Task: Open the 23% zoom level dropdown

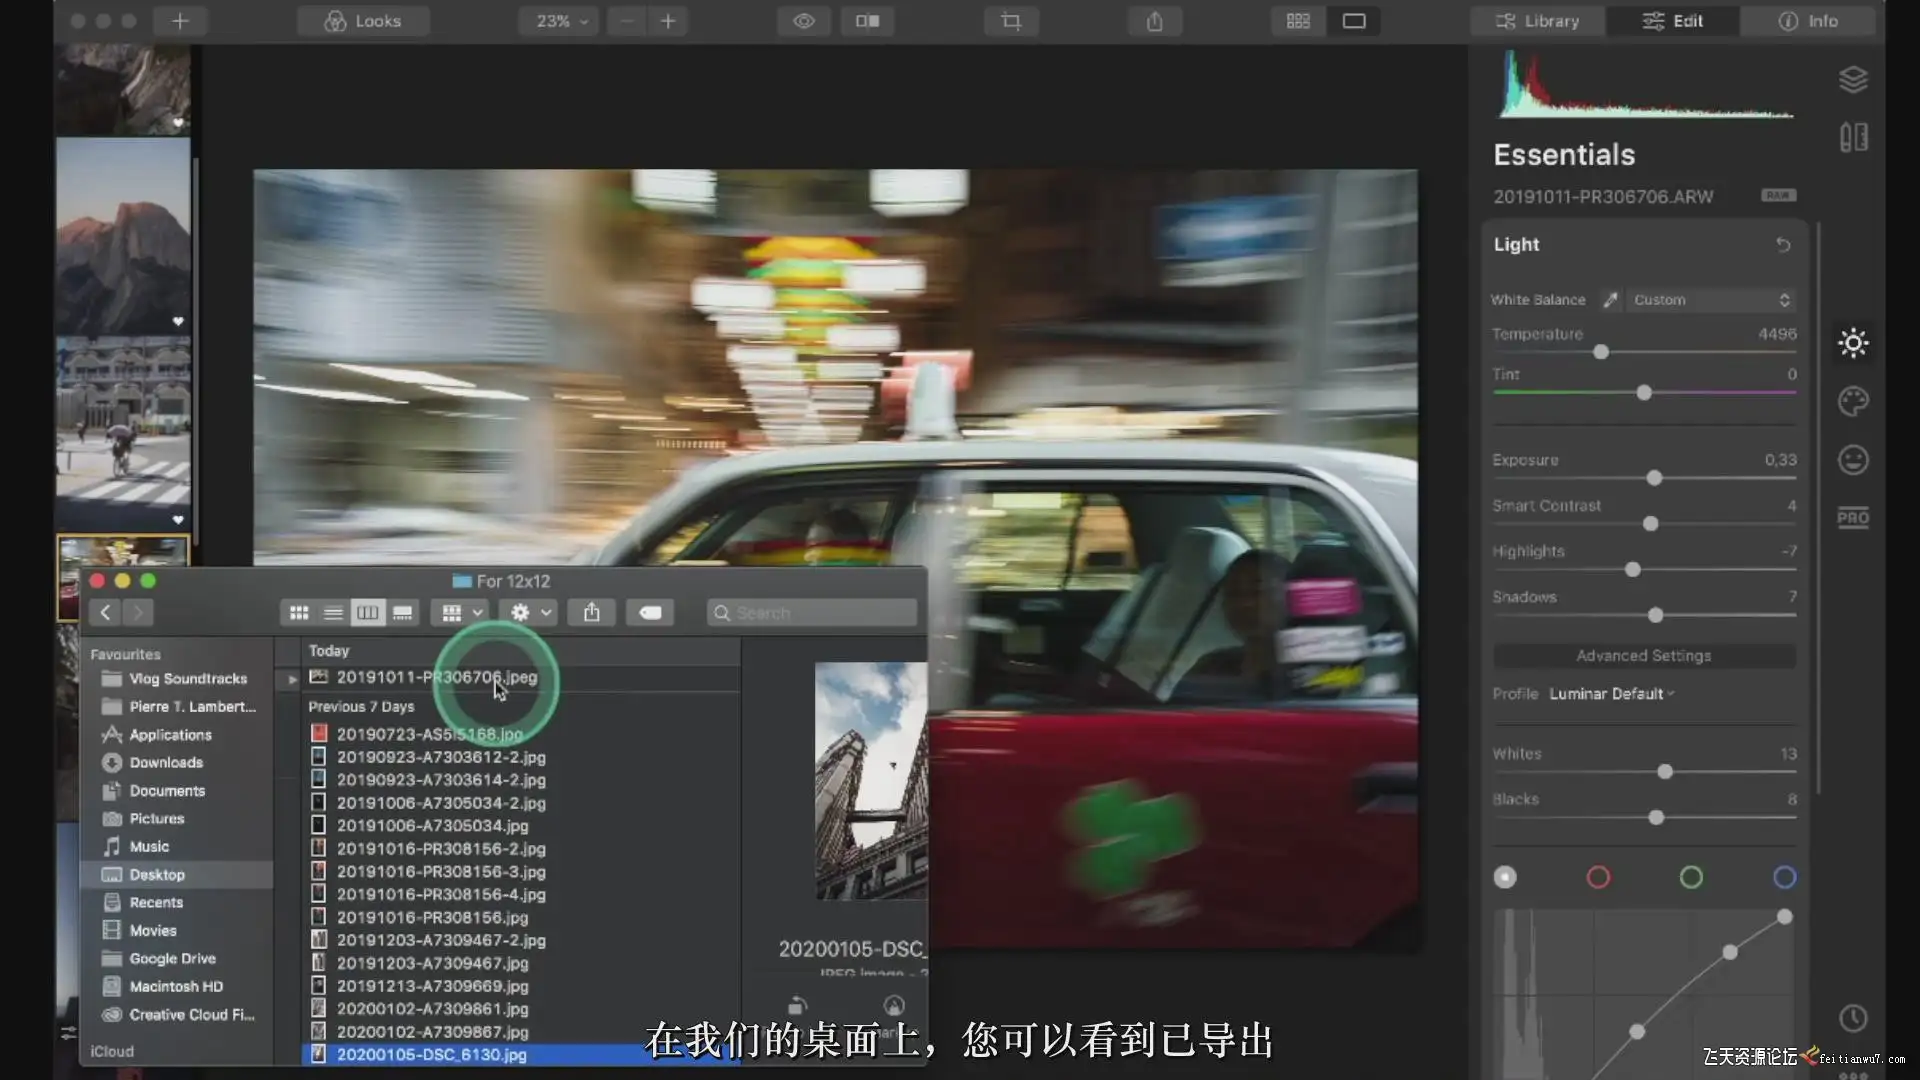Action: pos(559,21)
